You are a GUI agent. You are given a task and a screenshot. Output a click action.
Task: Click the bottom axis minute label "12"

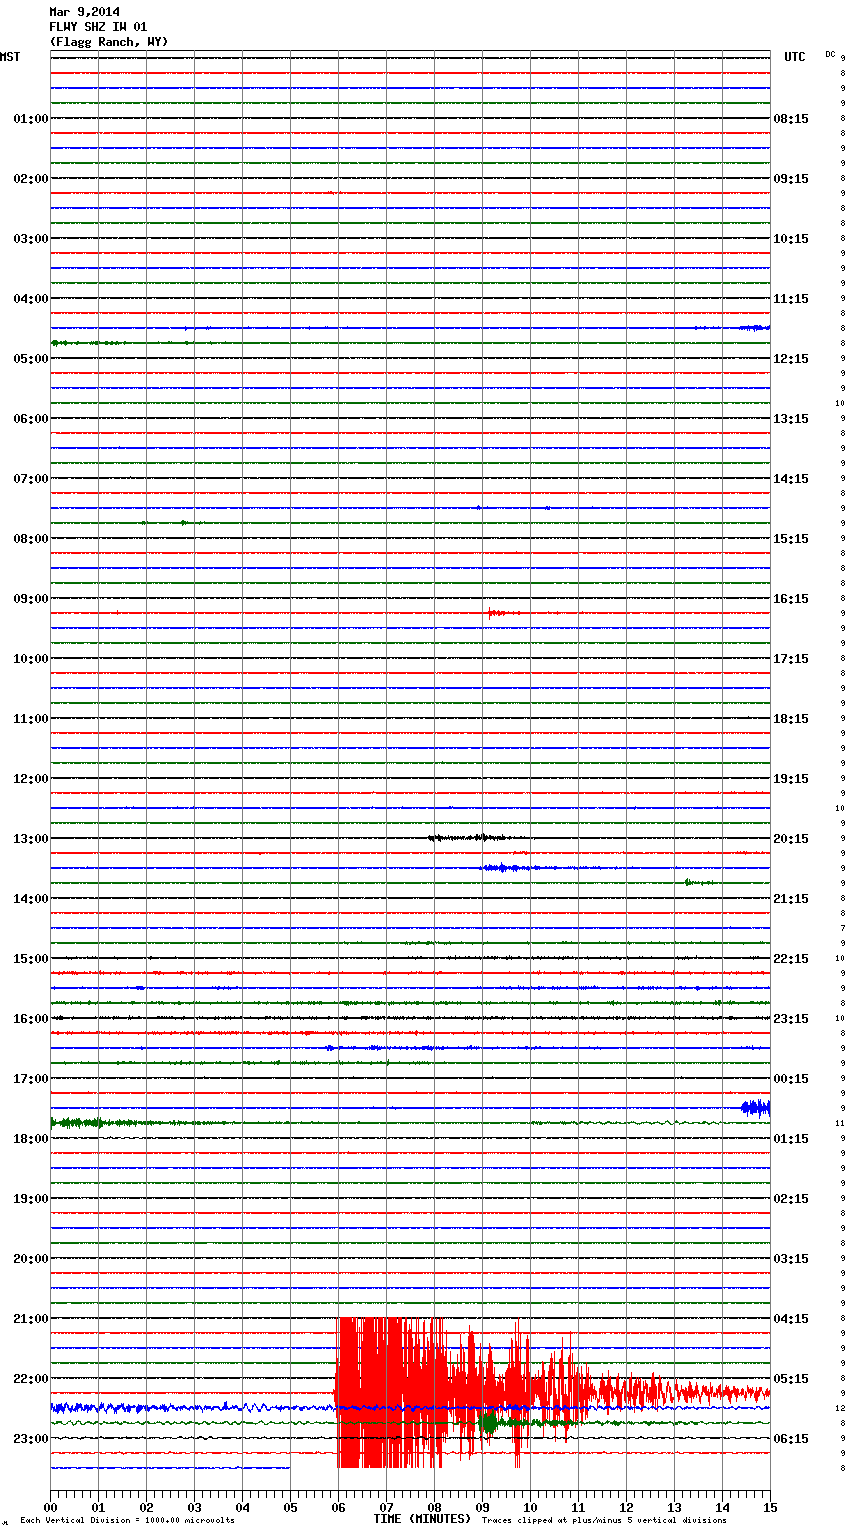click(x=626, y=1507)
